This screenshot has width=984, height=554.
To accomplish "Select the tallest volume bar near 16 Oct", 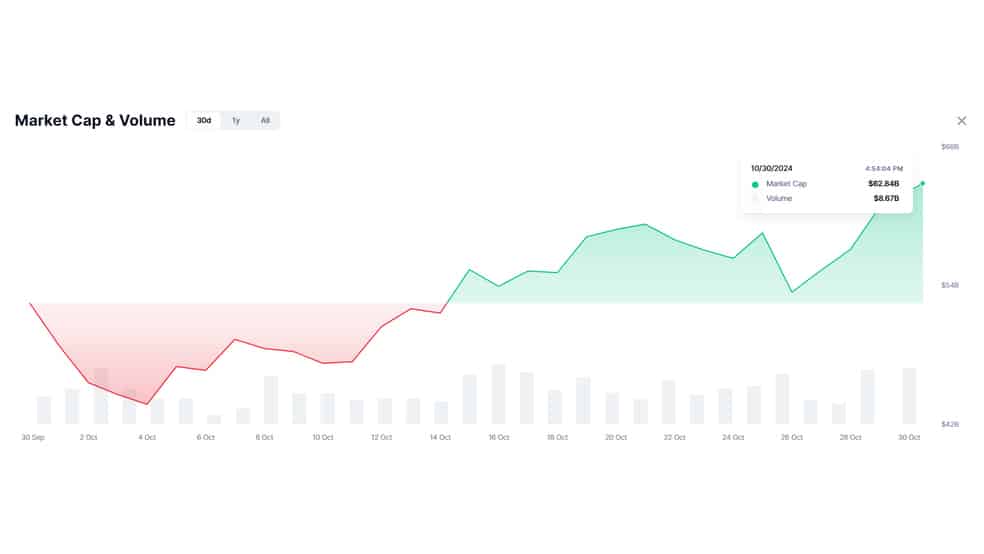I will tap(498, 394).
